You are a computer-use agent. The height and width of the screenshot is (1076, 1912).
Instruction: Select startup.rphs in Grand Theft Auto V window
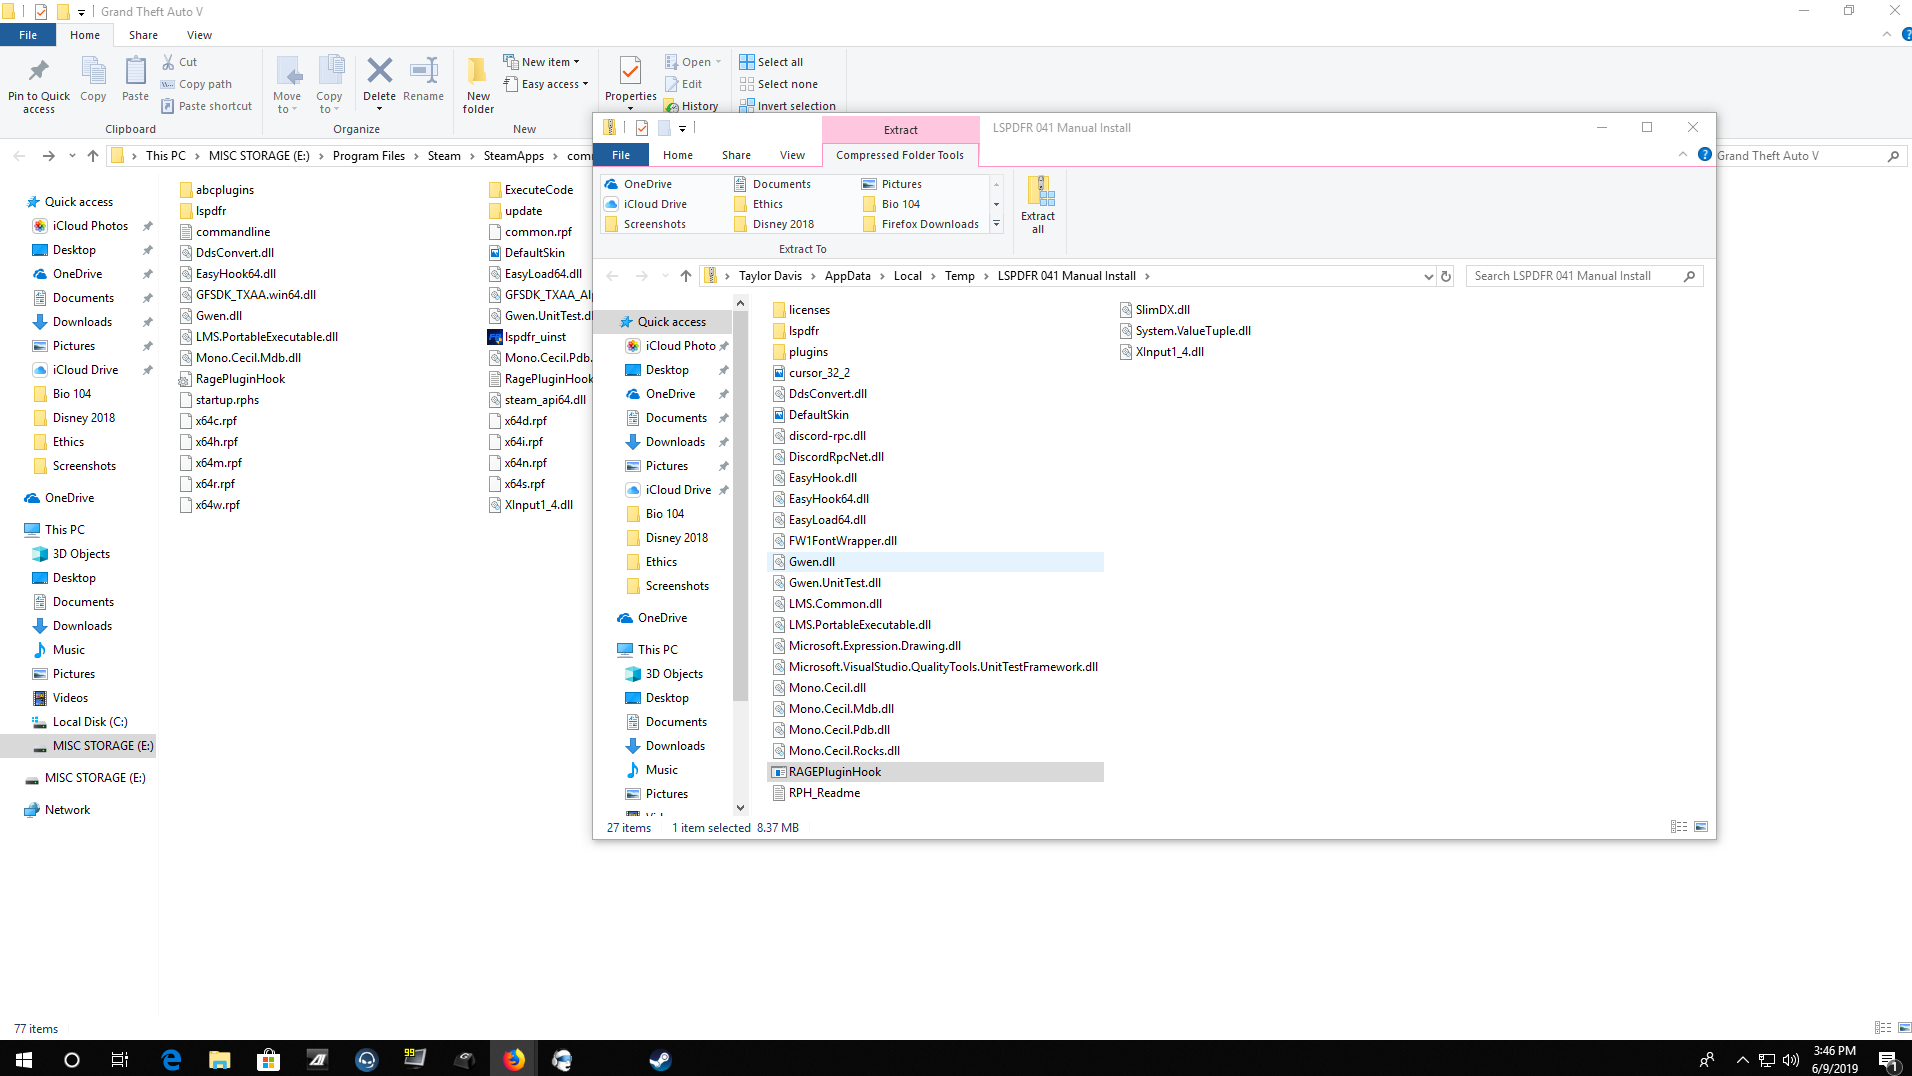218,400
